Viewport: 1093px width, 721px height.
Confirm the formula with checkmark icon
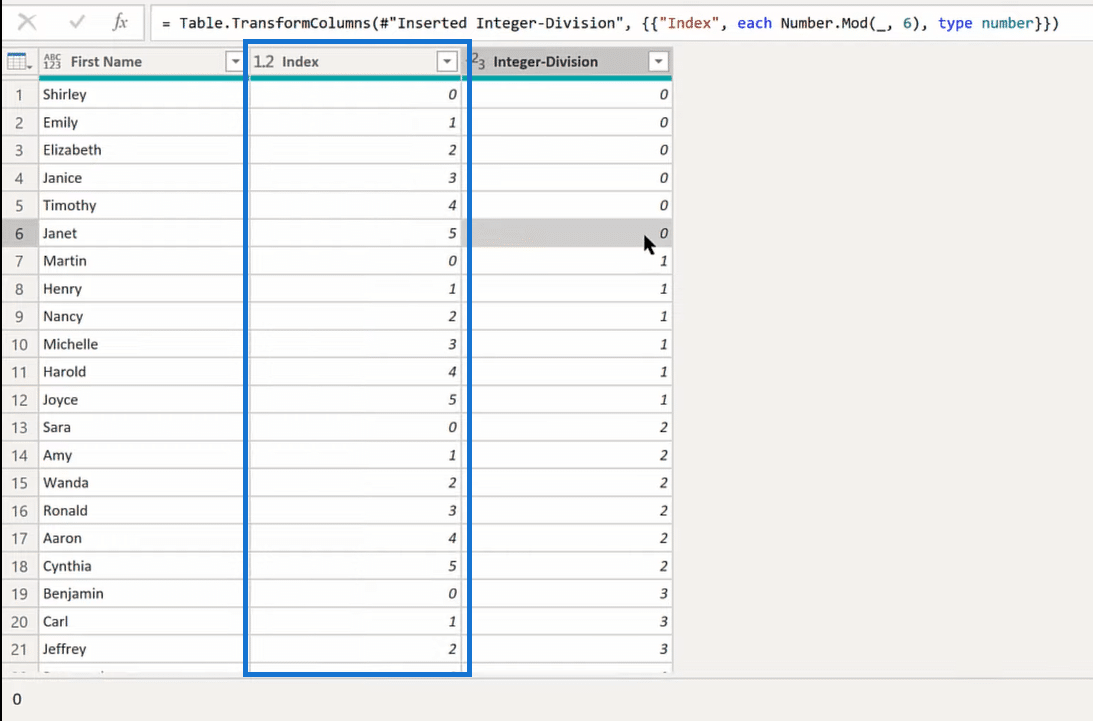77,22
